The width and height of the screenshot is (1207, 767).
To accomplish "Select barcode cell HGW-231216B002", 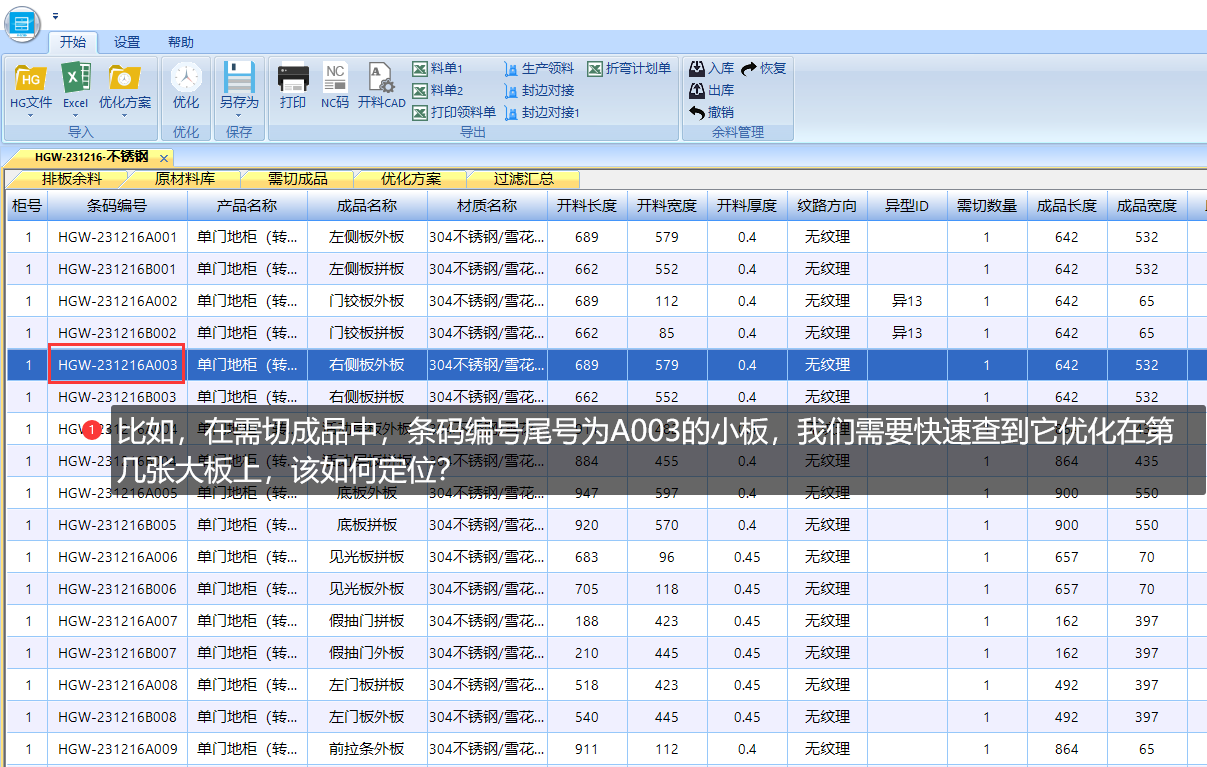I will click(117, 333).
